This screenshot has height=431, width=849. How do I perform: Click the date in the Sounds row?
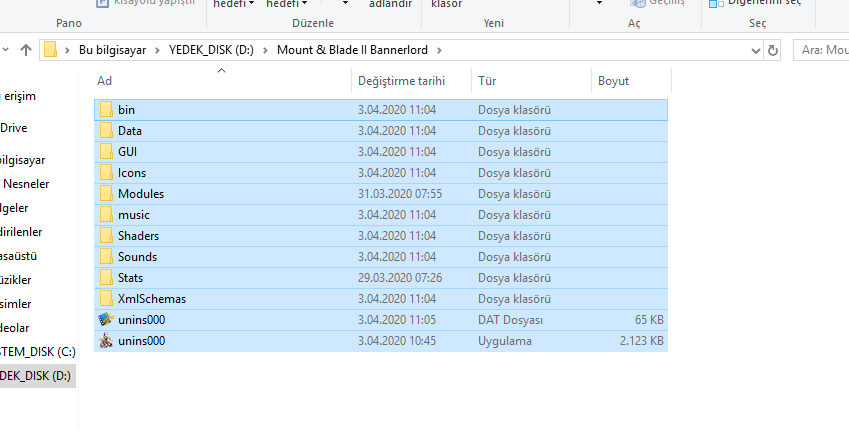397,257
